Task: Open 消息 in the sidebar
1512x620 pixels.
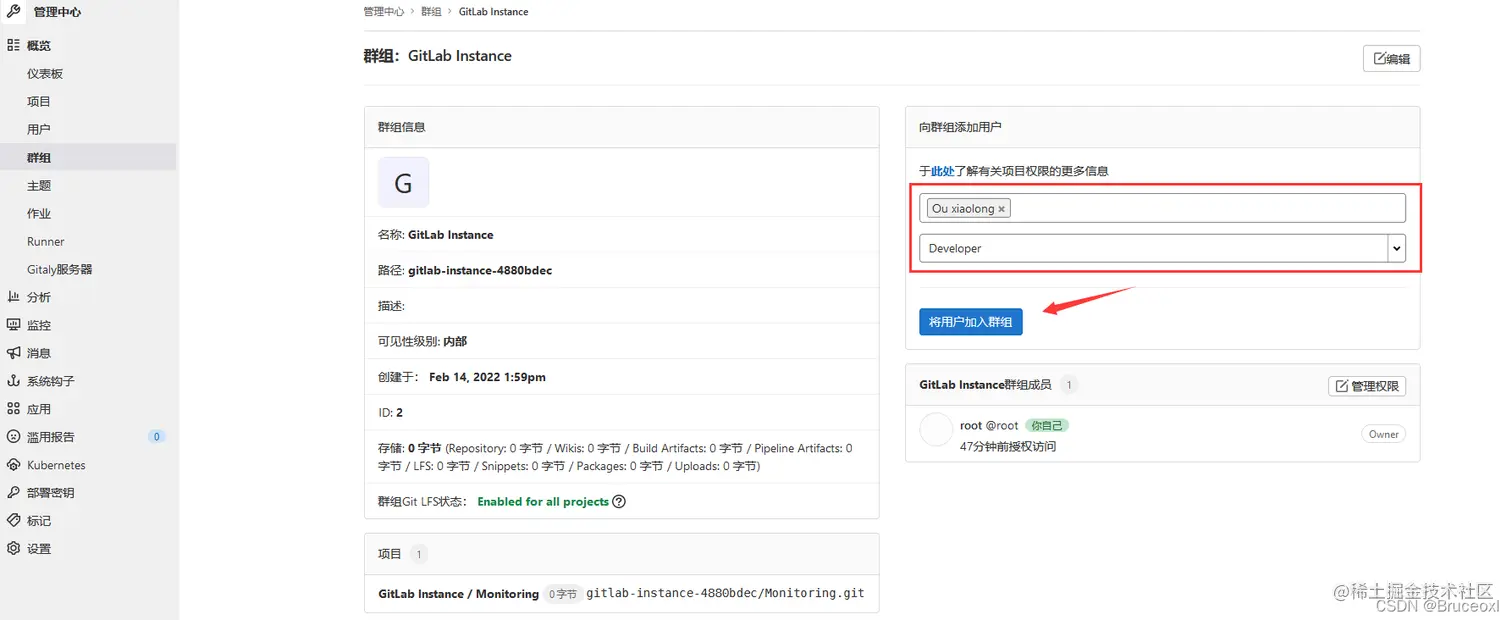Action: click(x=39, y=353)
